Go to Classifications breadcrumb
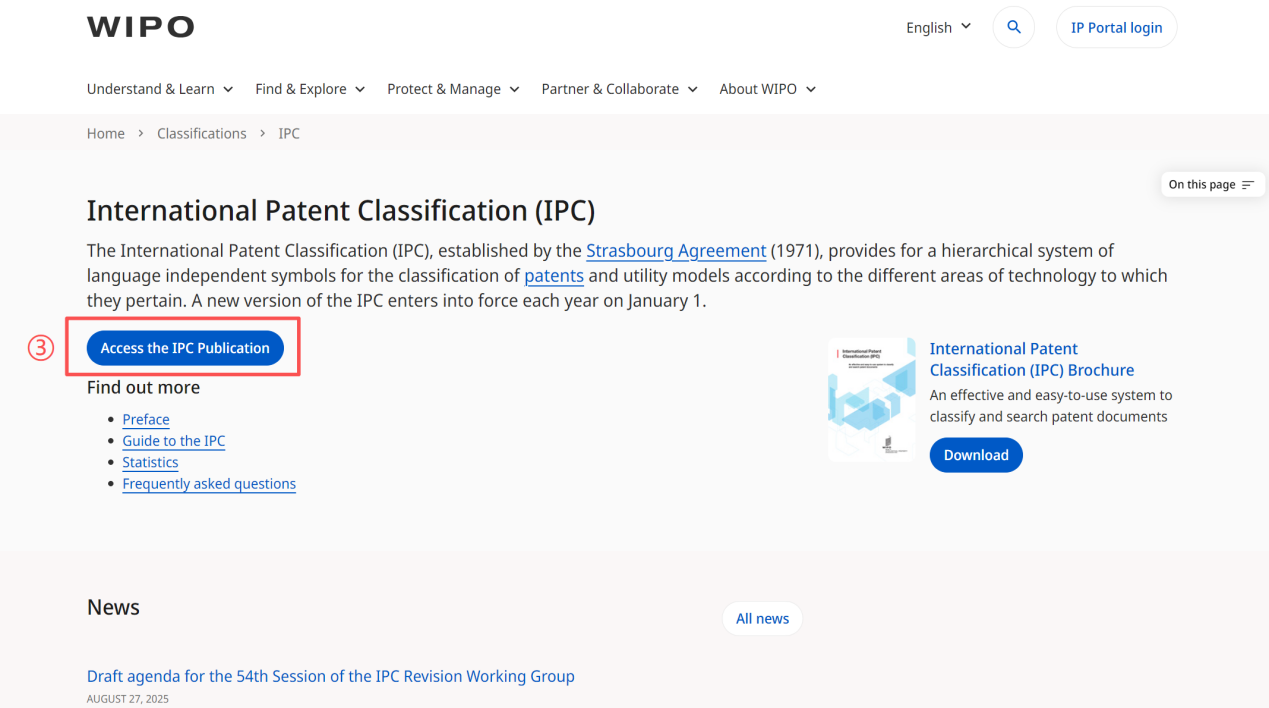The height and width of the screenshot is (708, 1269). 201,134
